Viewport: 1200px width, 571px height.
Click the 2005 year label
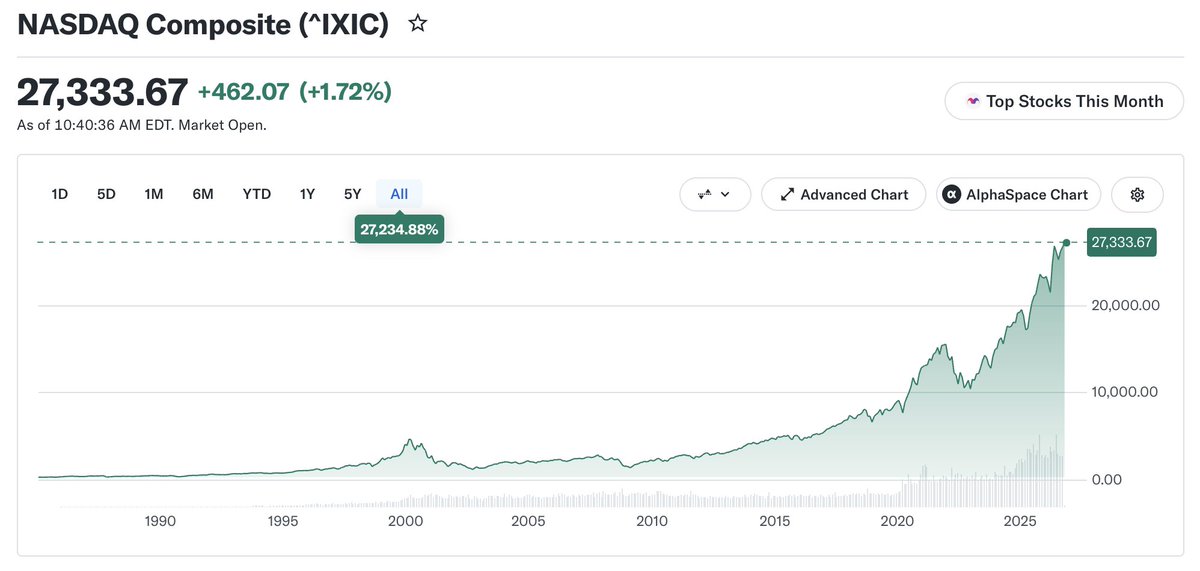[x=528, y=521]
